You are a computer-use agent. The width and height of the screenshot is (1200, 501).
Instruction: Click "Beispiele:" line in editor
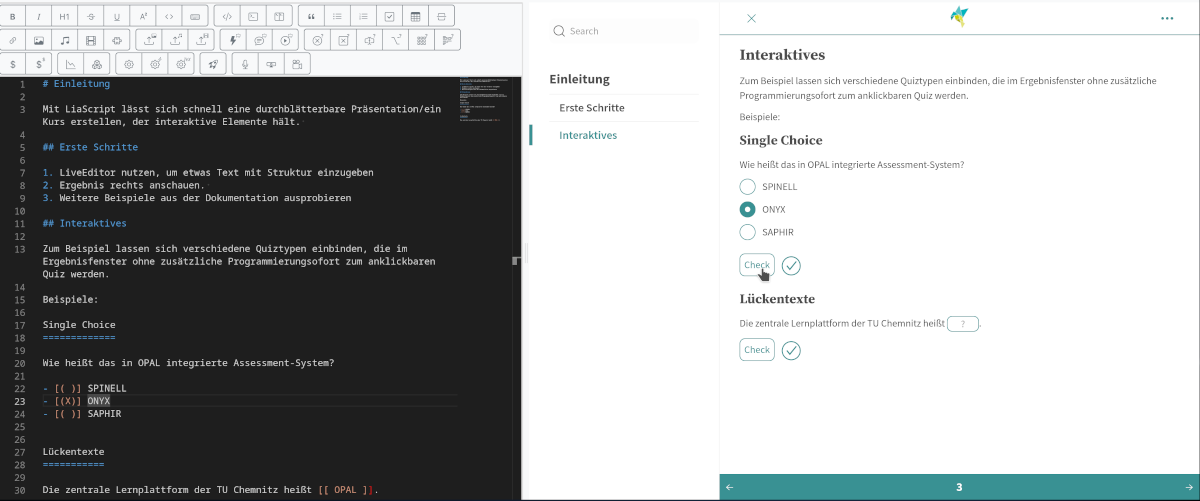70,299
